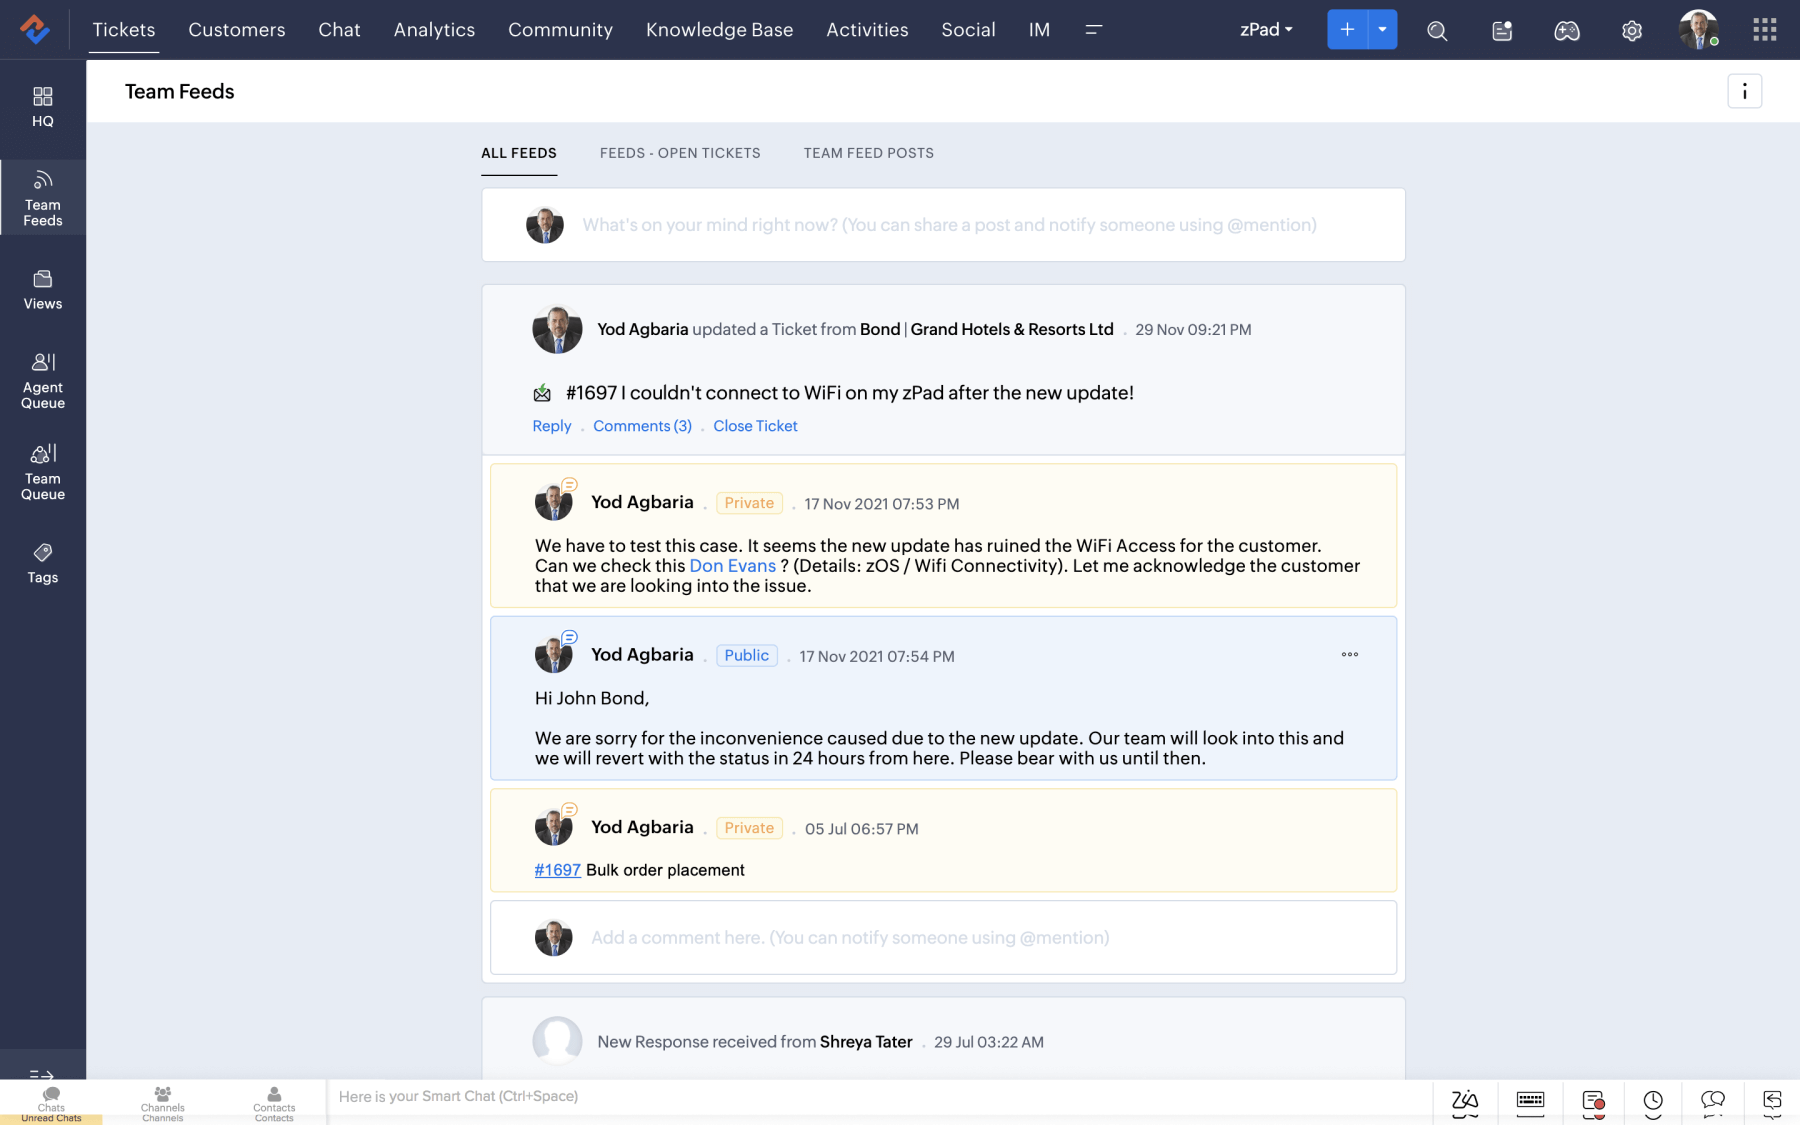Click the Close Ticket link
Screen dimensions: 1800x1125
coord(755,426)
